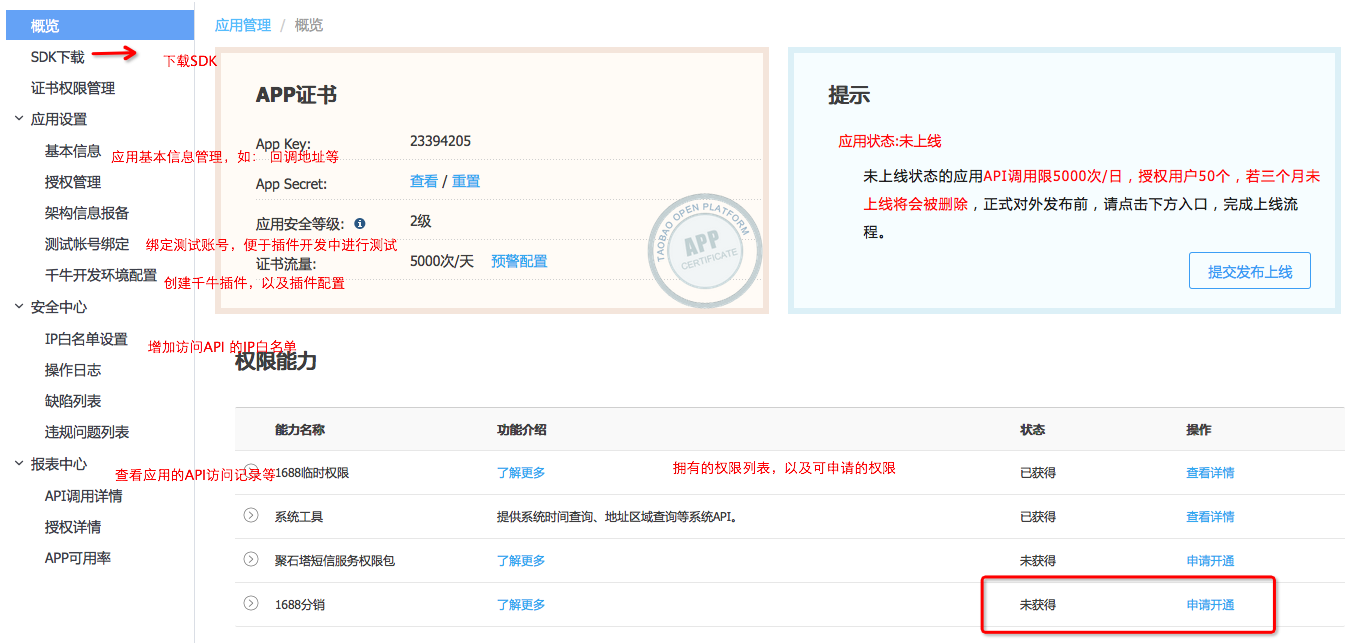Click the APP证书 card heading
This screenshot has width=1348, height=643.
[296, 95]
